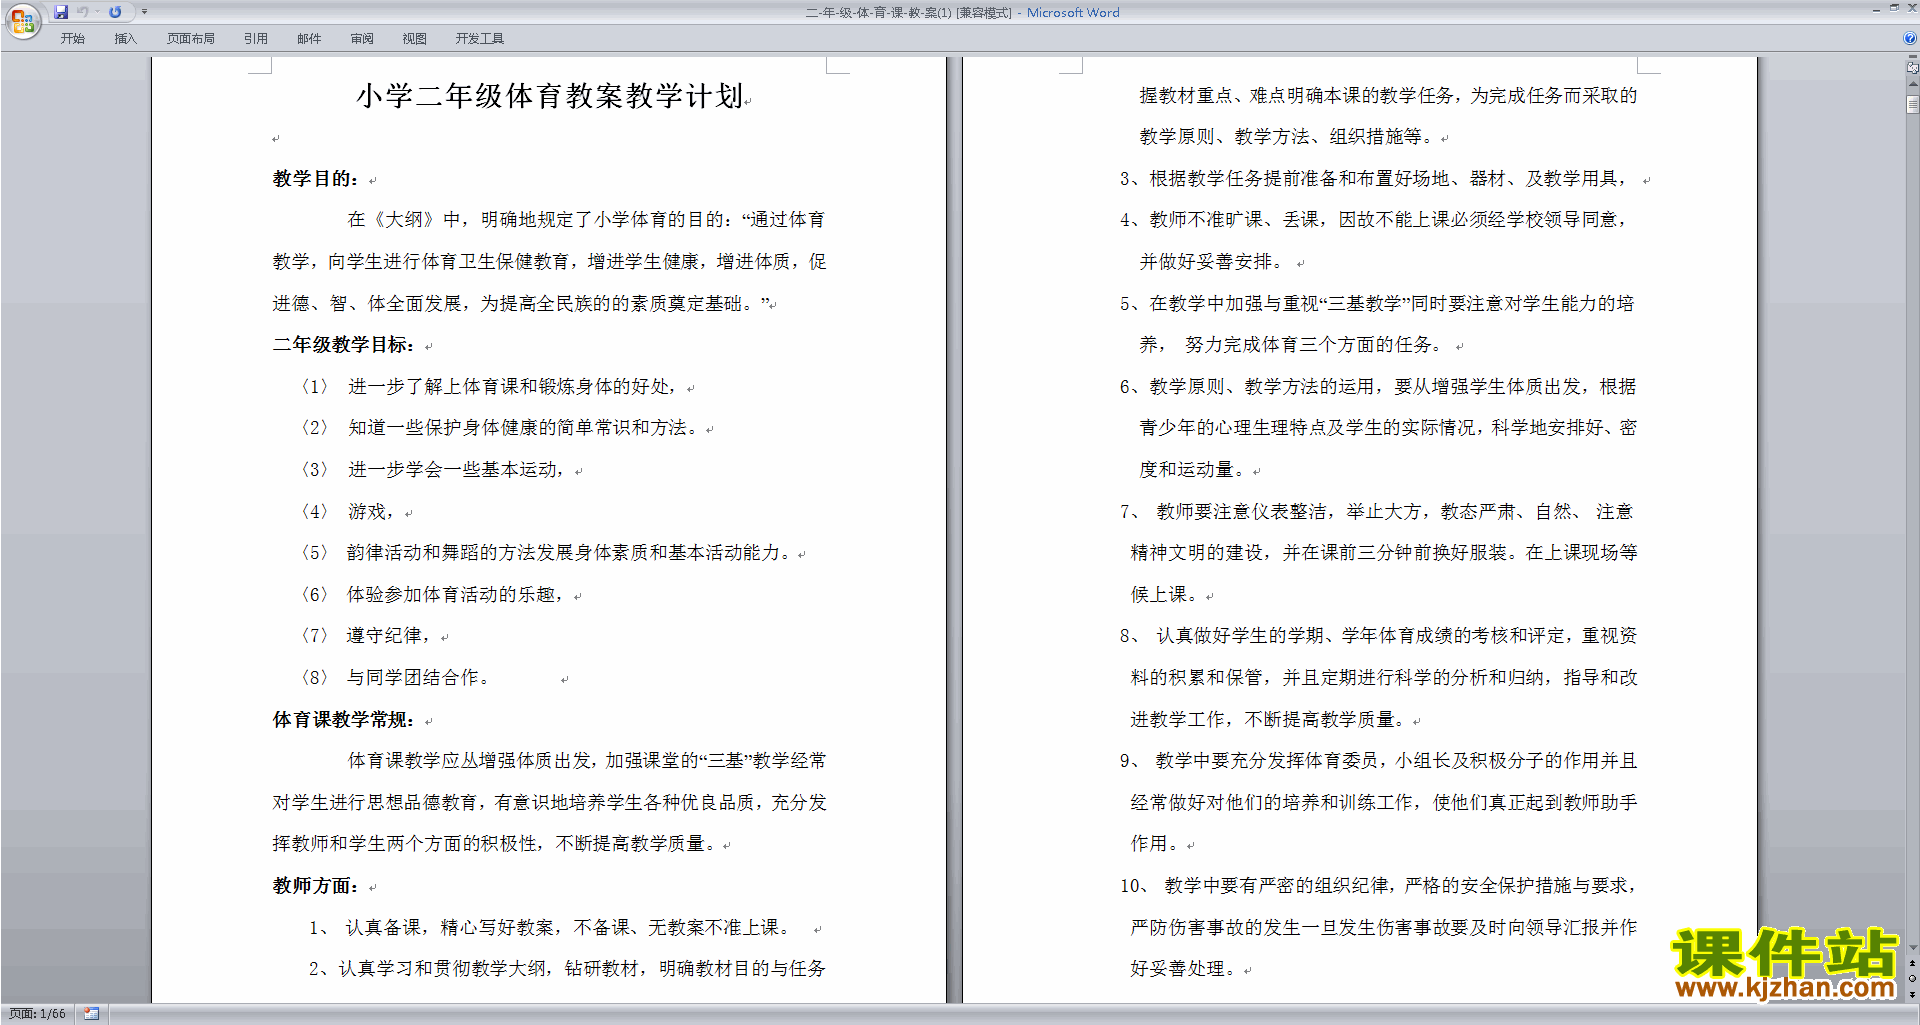Click the right-page line 6、教学原则、教学方法的运用
1920x1025 pixels.
1378,387
